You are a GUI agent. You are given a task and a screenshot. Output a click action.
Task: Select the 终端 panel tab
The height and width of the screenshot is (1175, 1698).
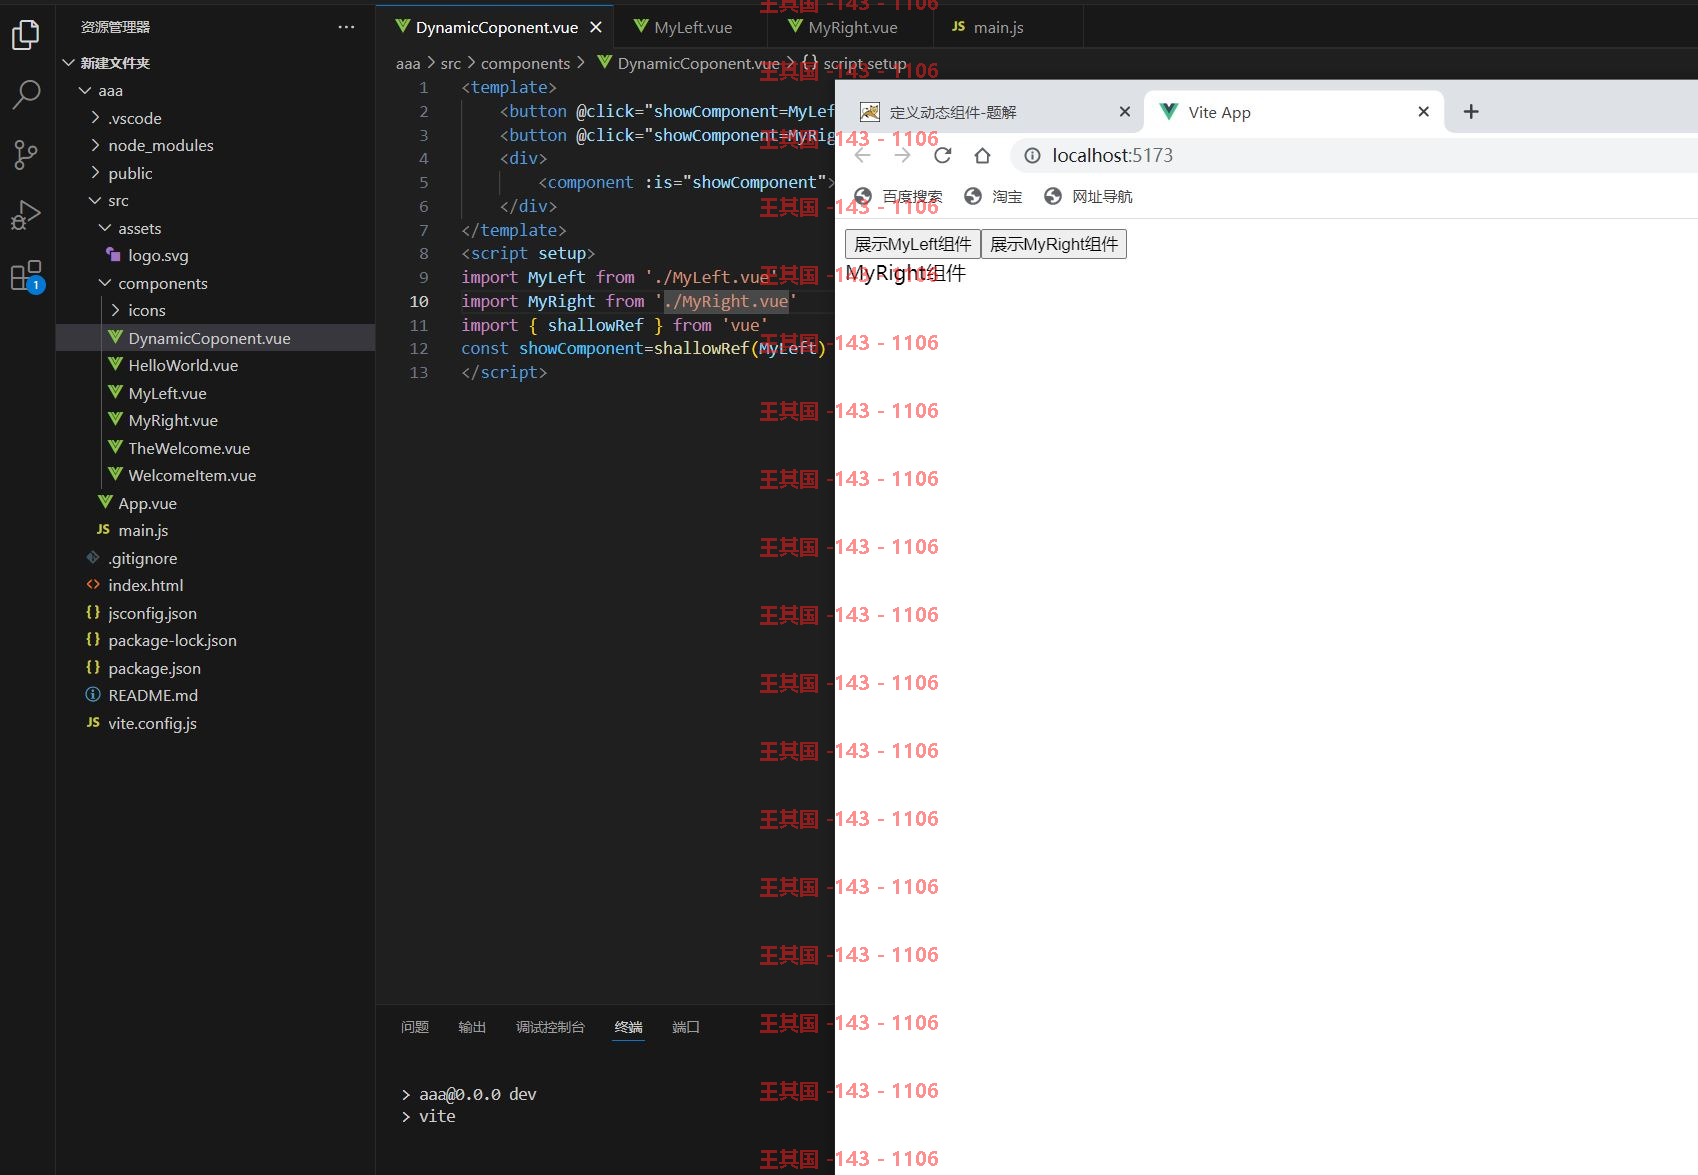tap(629, 1027)
